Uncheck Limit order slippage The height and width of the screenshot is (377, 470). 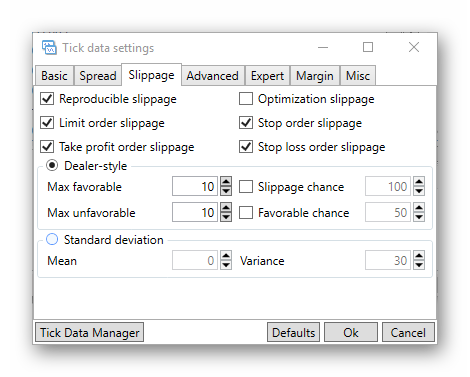click(x=47, y=123)
